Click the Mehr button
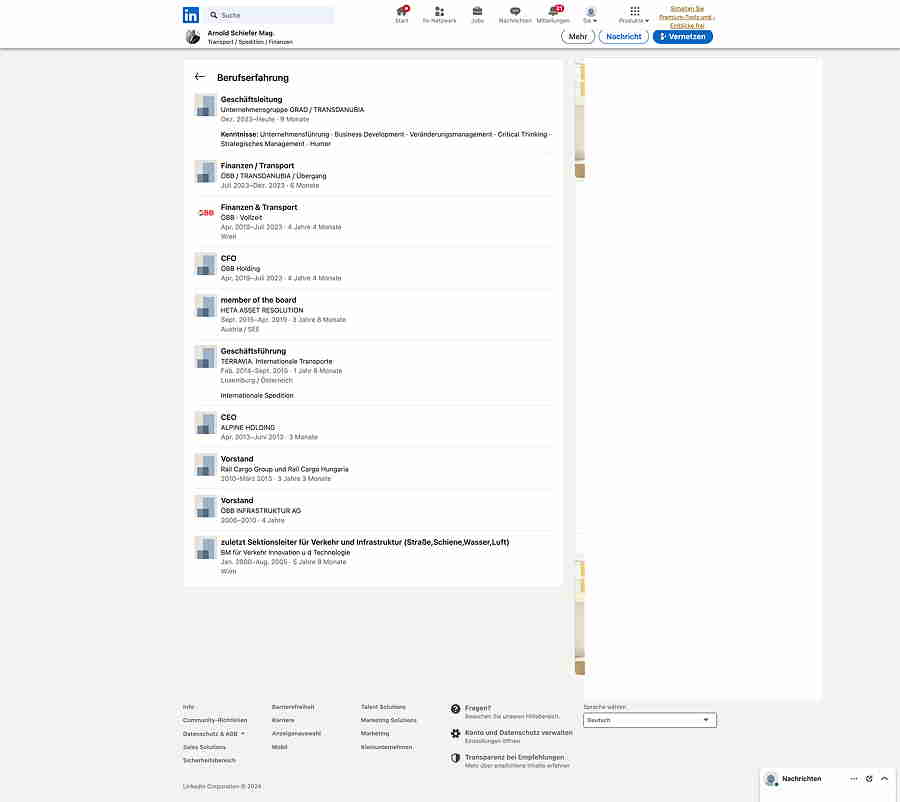Screen dimensions: 900x802 click(x=577, y=36)
